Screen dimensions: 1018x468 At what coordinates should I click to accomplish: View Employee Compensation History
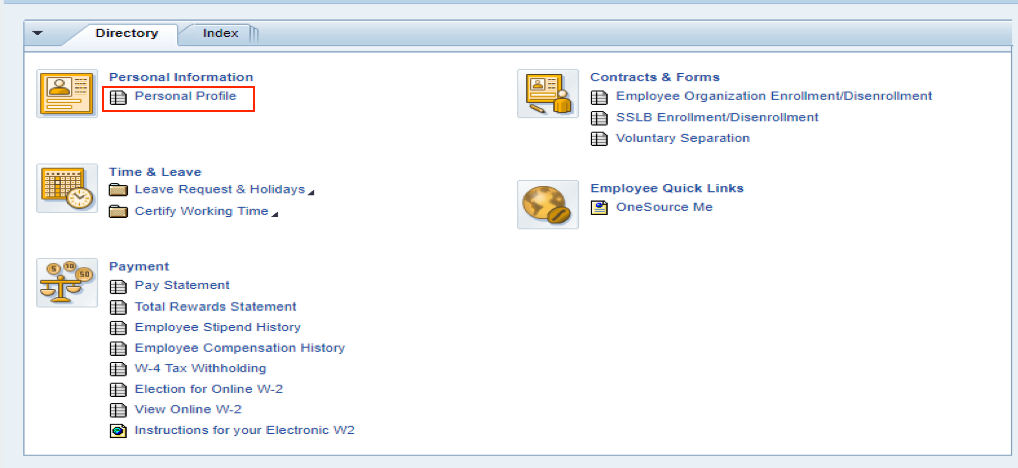pyautogui.click(x=239, y=348)
